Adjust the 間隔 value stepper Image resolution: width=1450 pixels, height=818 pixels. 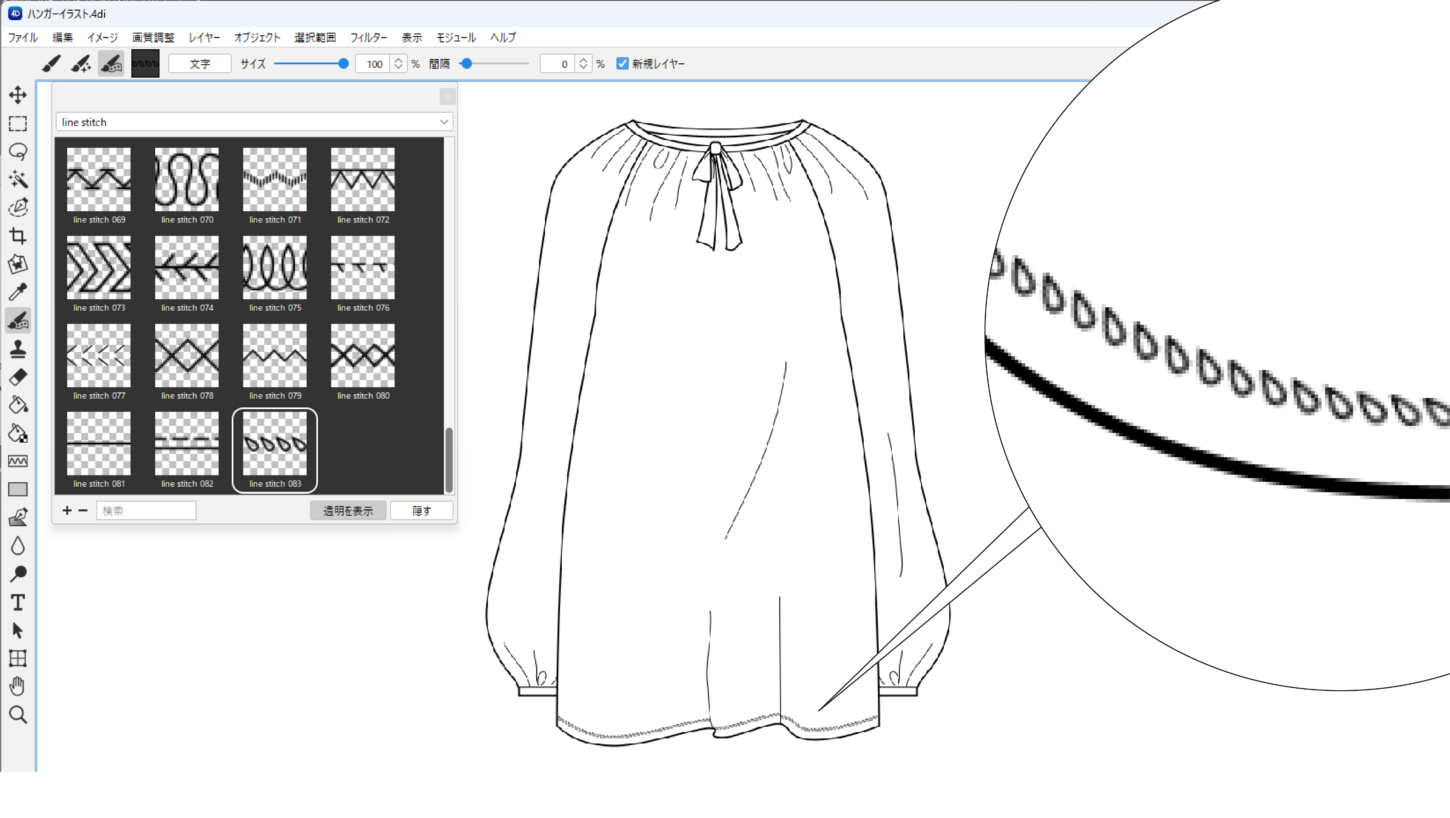[x=584, y=64]
